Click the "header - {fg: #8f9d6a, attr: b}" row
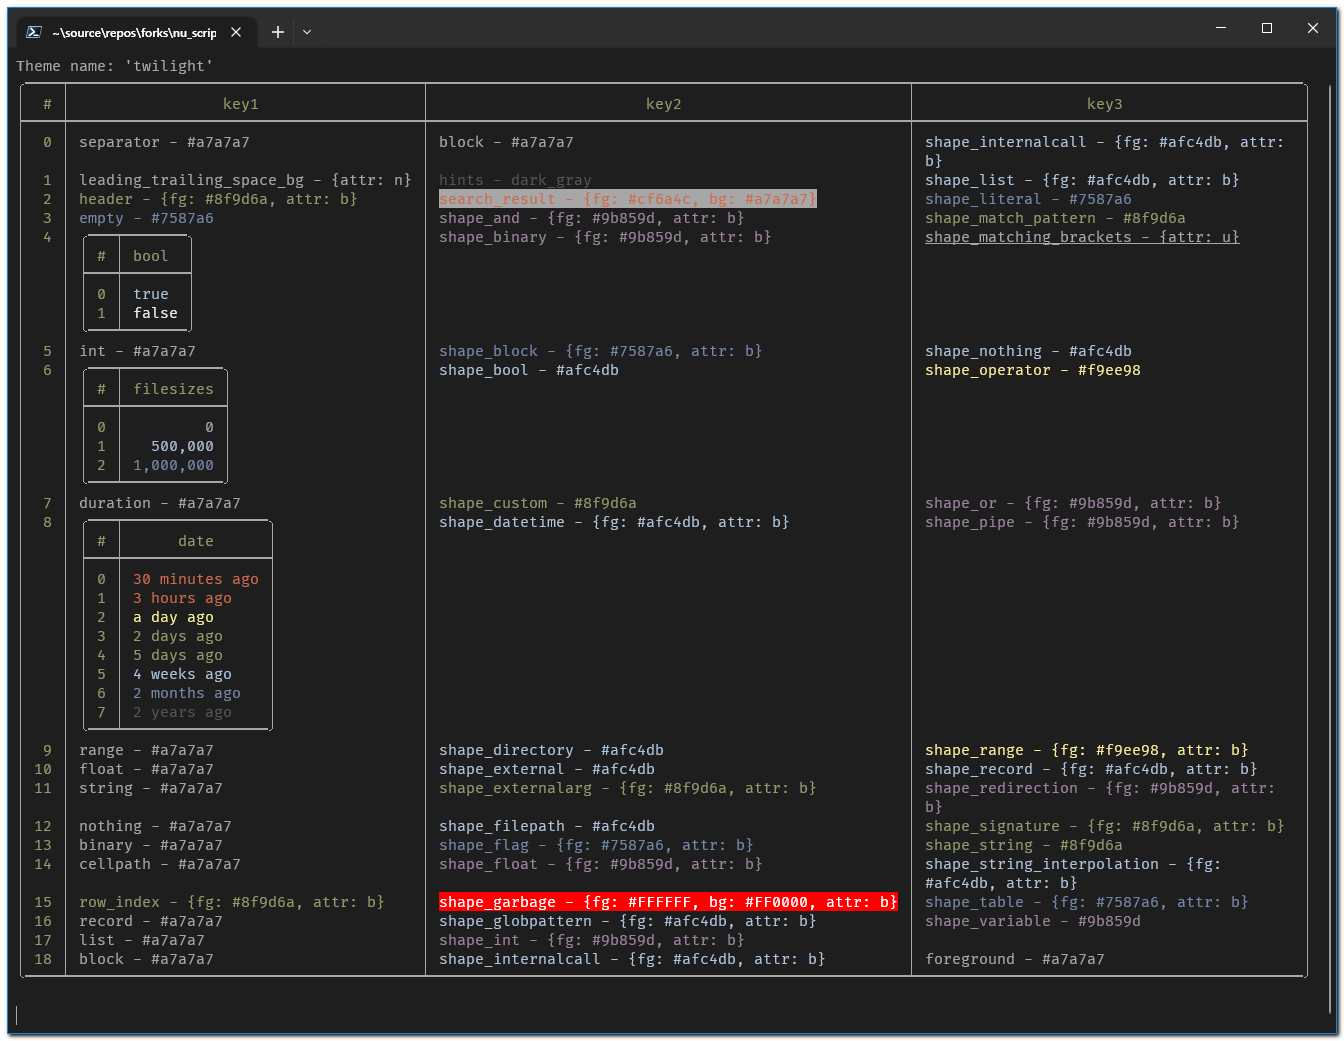1344x1041 pixels. 218,199
